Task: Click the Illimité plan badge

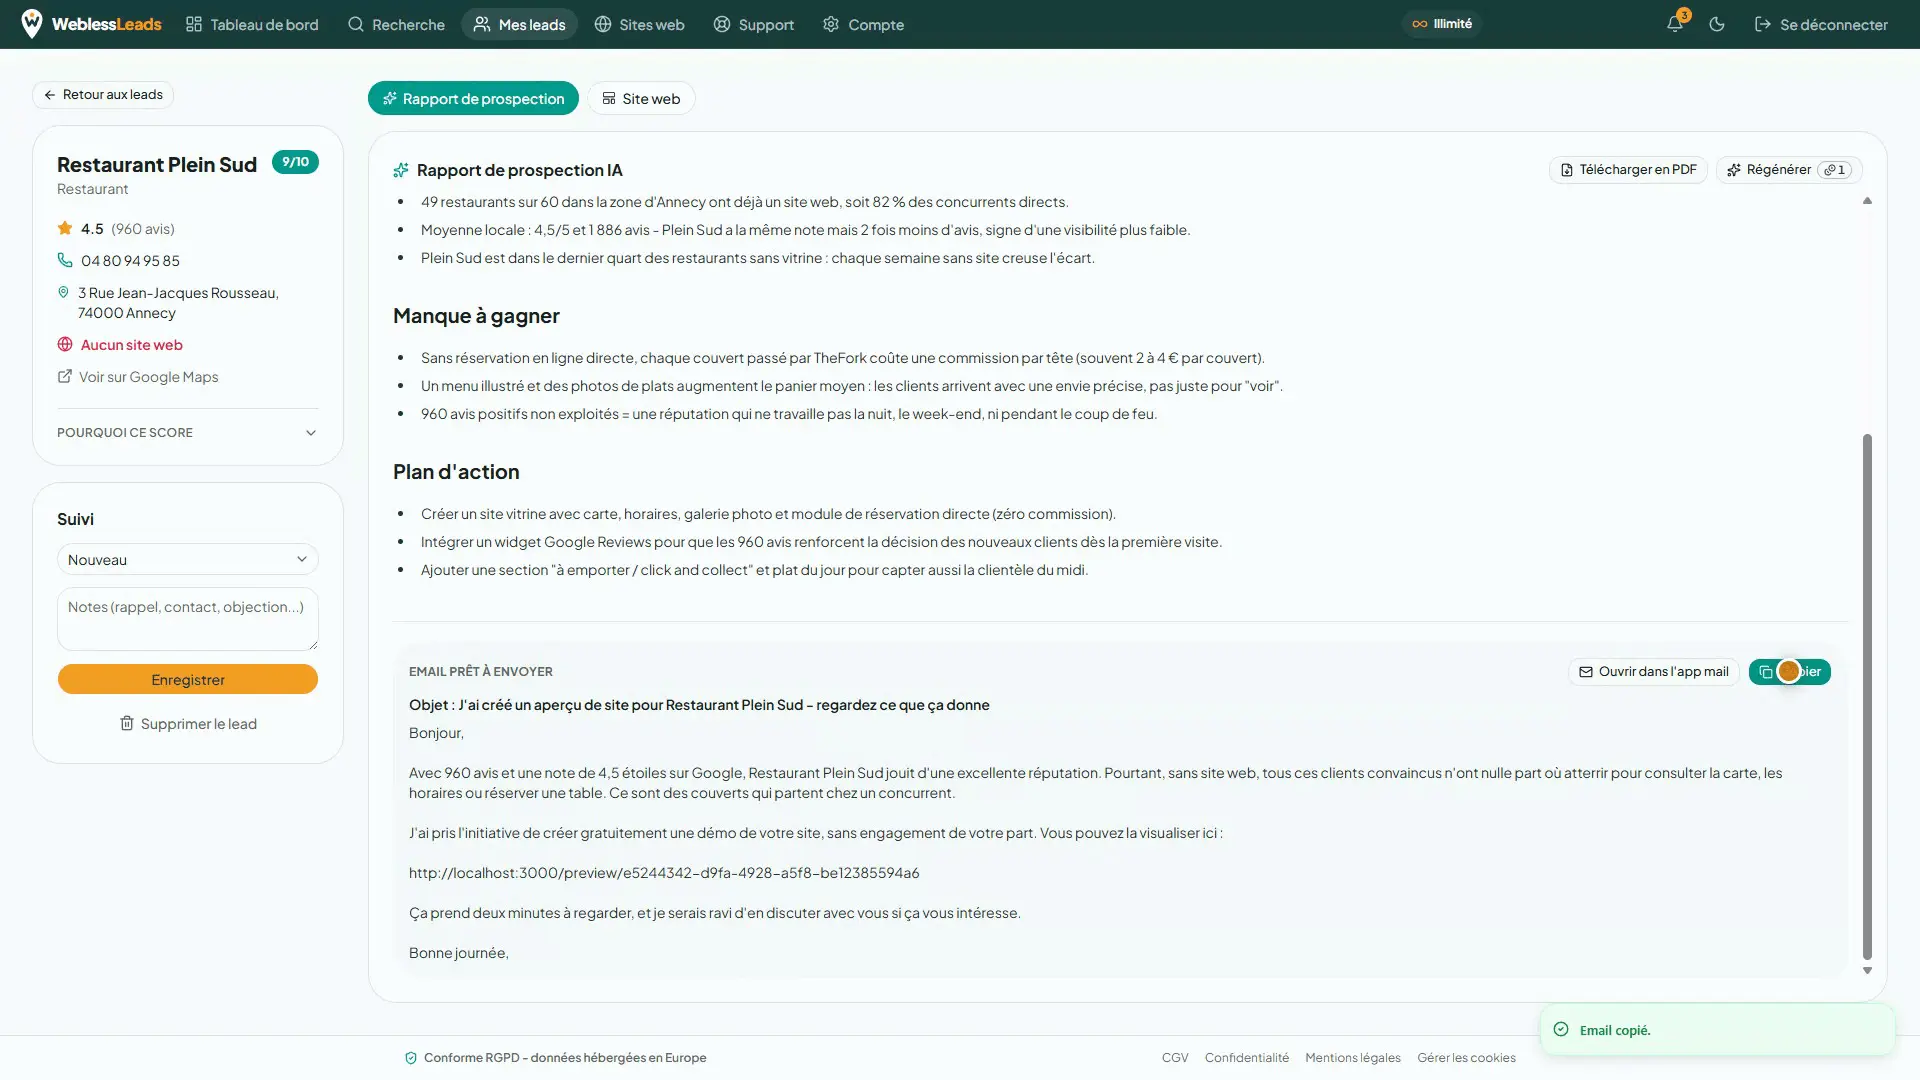Action: [1442, 24]
